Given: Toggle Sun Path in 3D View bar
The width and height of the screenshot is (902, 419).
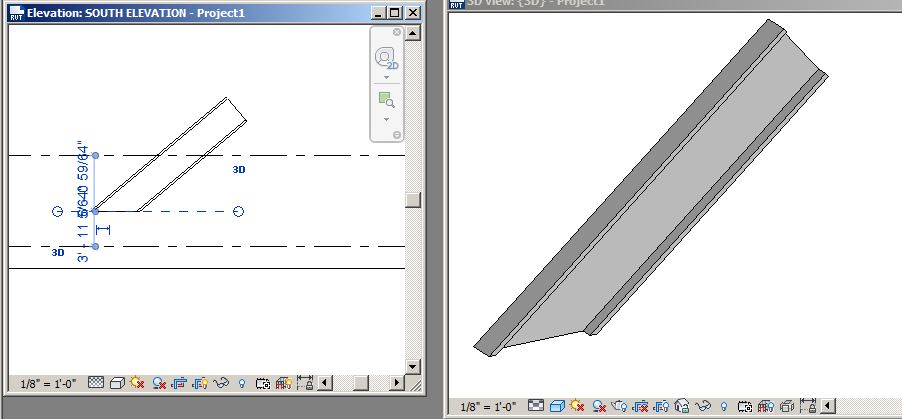Looking at the screenshot, I should click(578, 405).
